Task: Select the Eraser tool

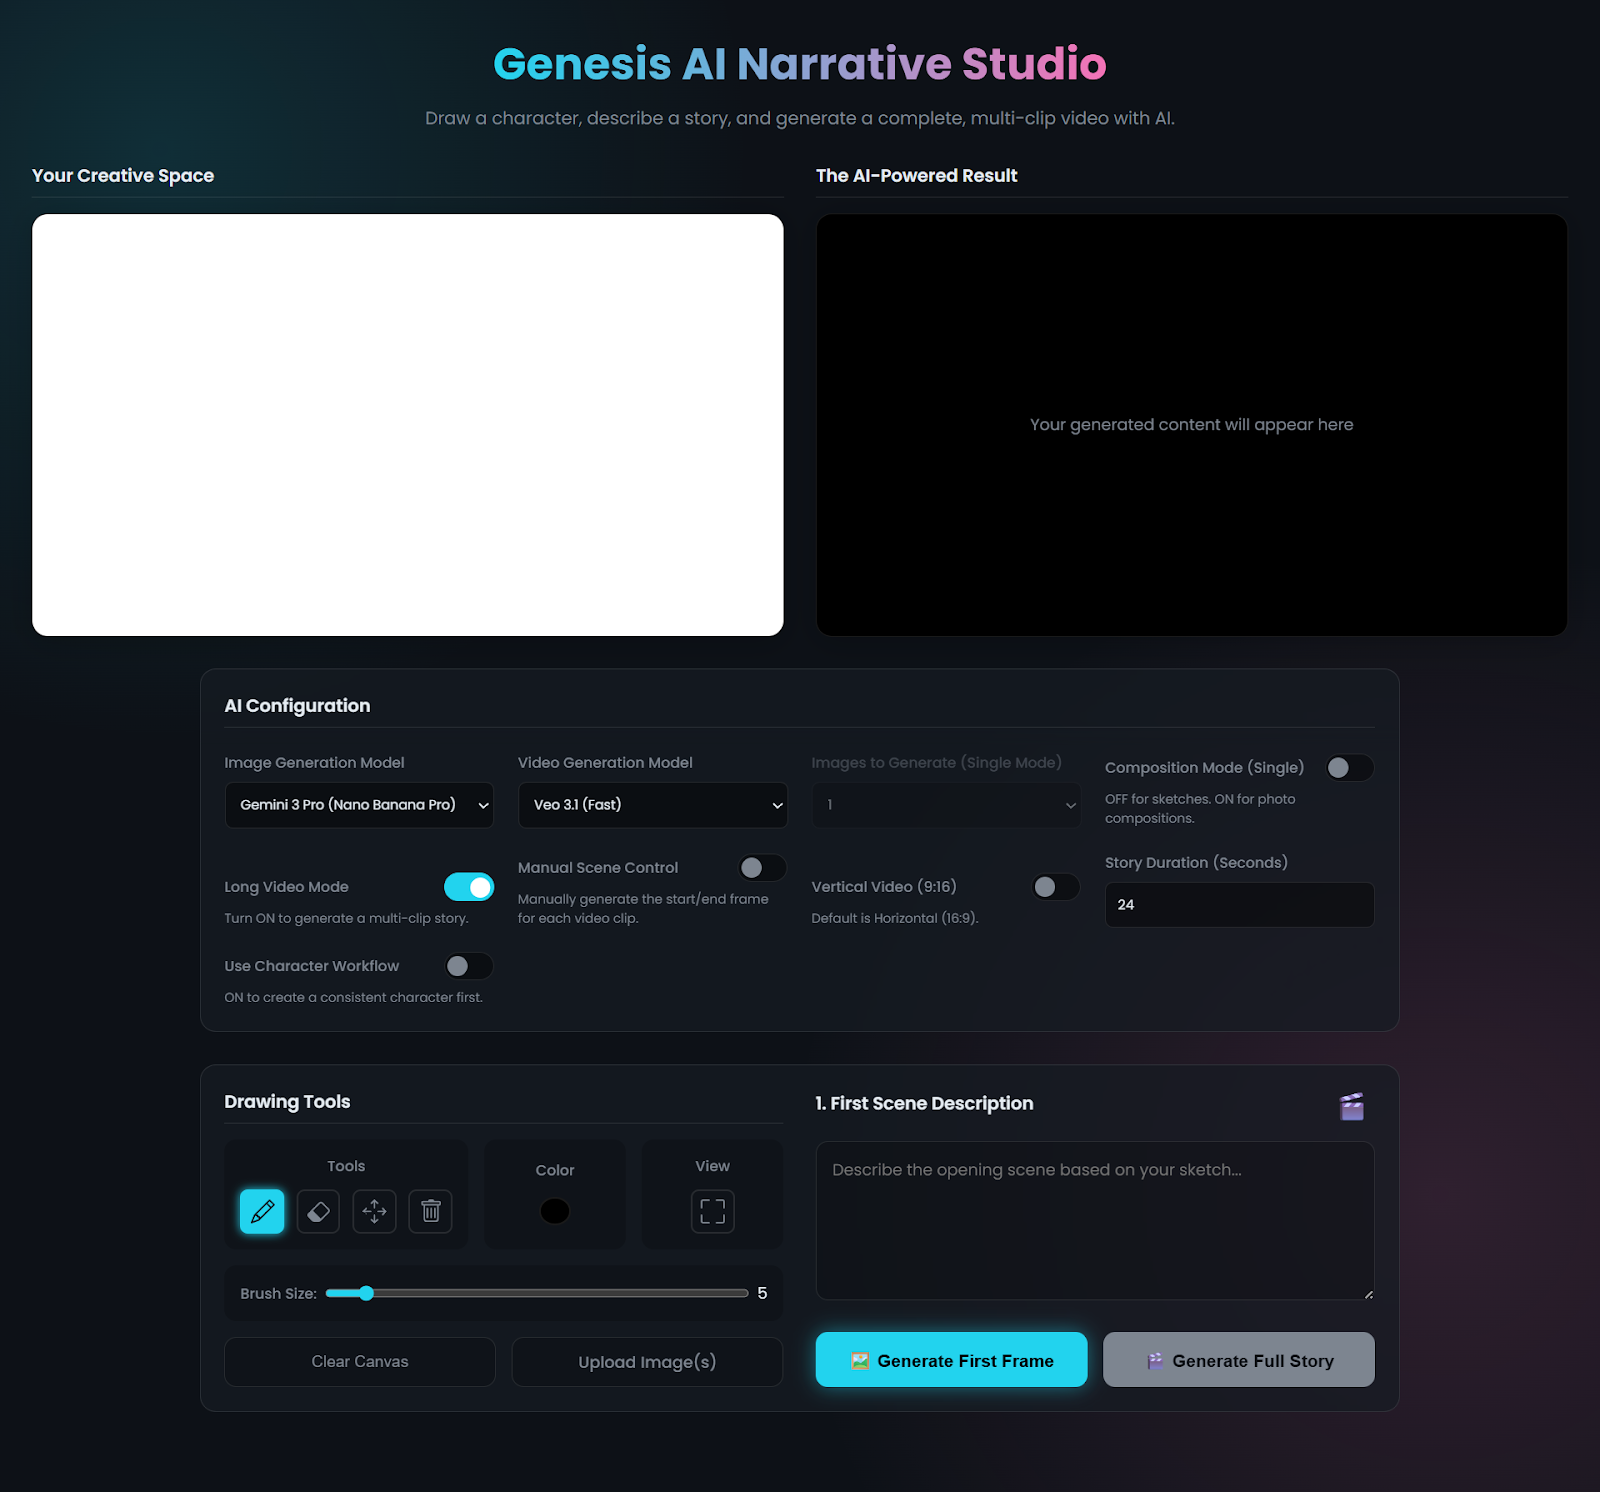Action: click(318, 1211)
